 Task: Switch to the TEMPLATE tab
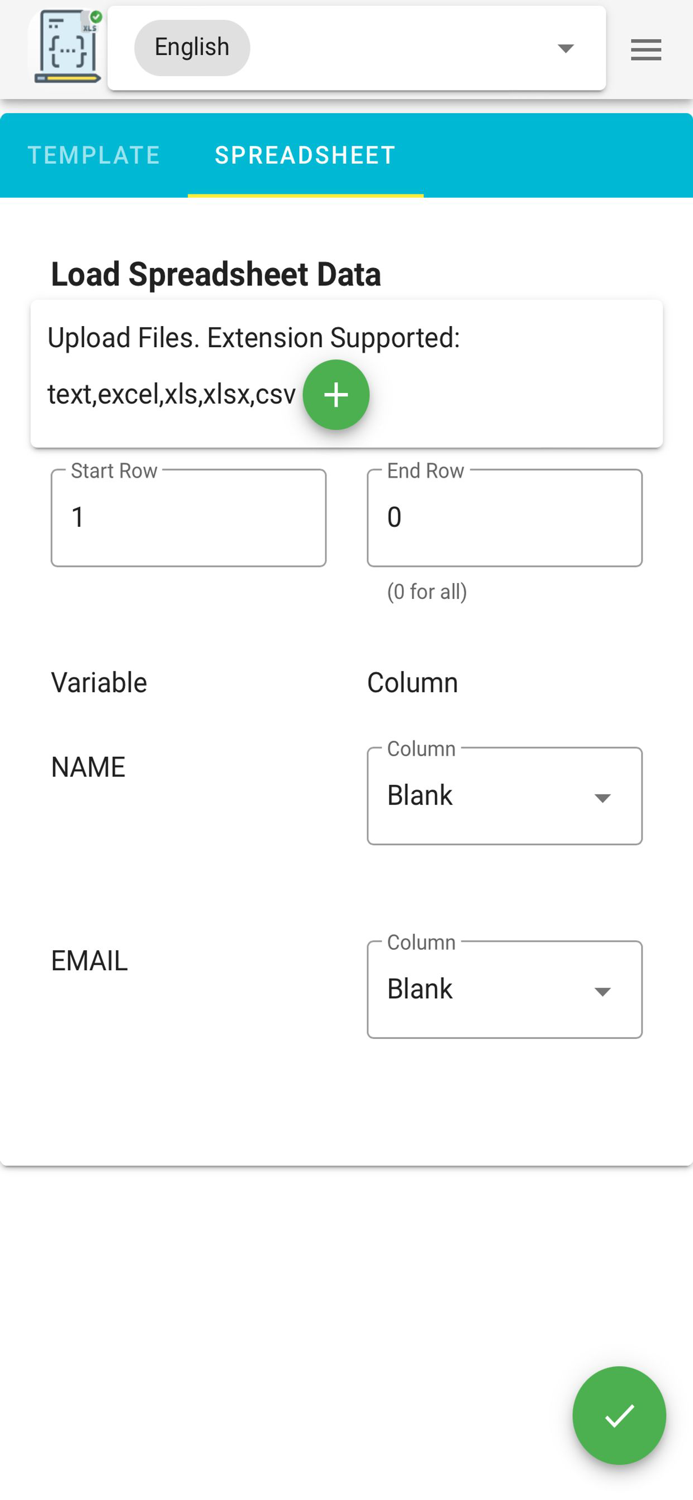click(93, 155)
